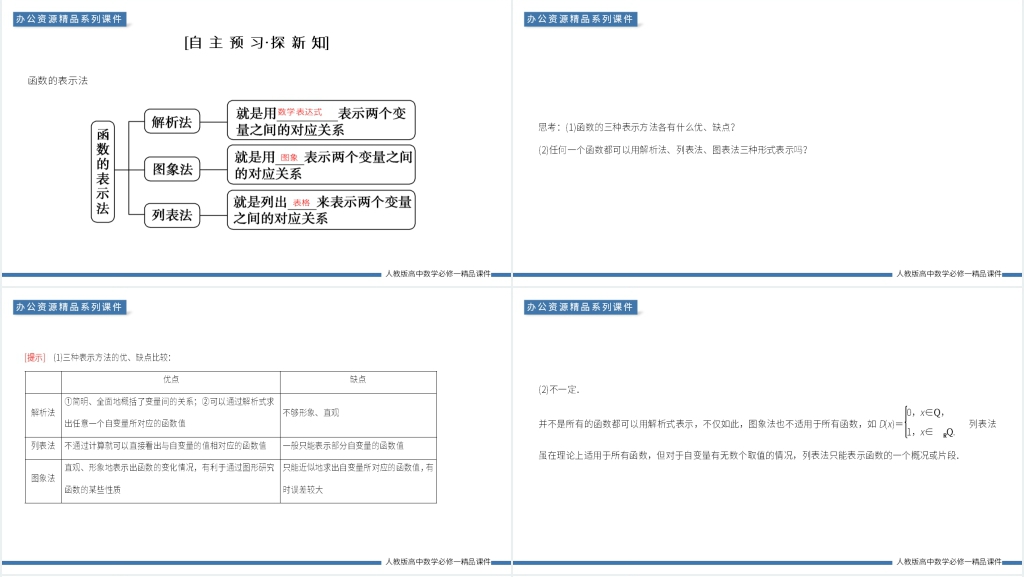
Task: Click the red answer text 图象 in the diagram
Action: click(x=289, y=157)
